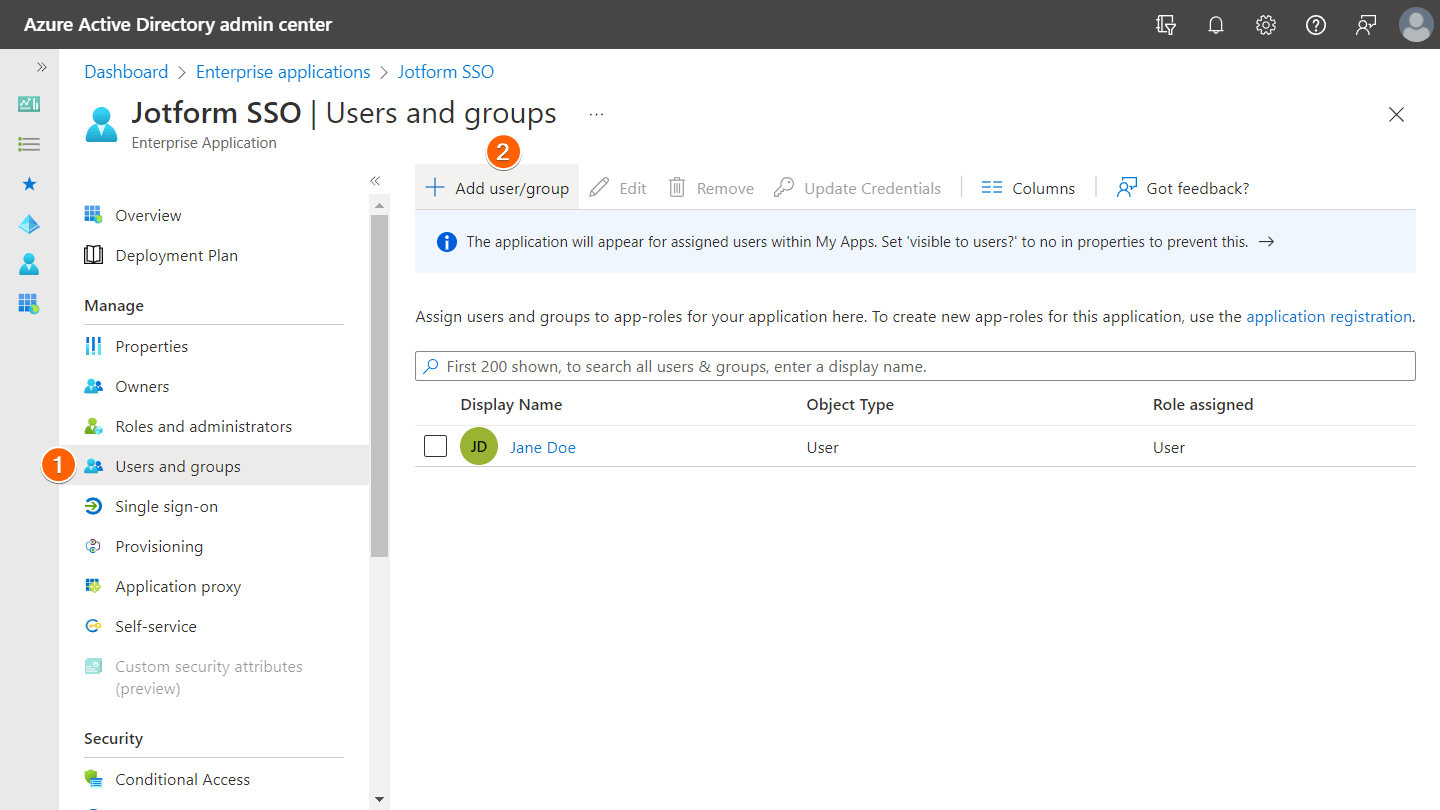Open the feedback icon in header
The height and width of the screenshot is (810, 1440).
click(1366, 25)
